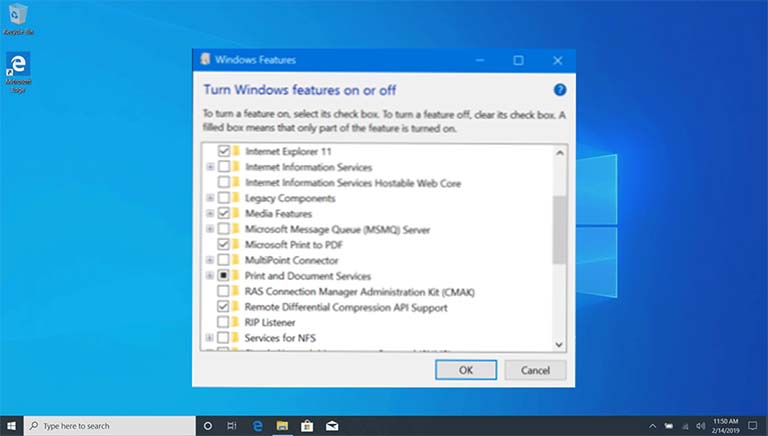
Task: Close the Windows Features window
Action: tap(557, 60)
